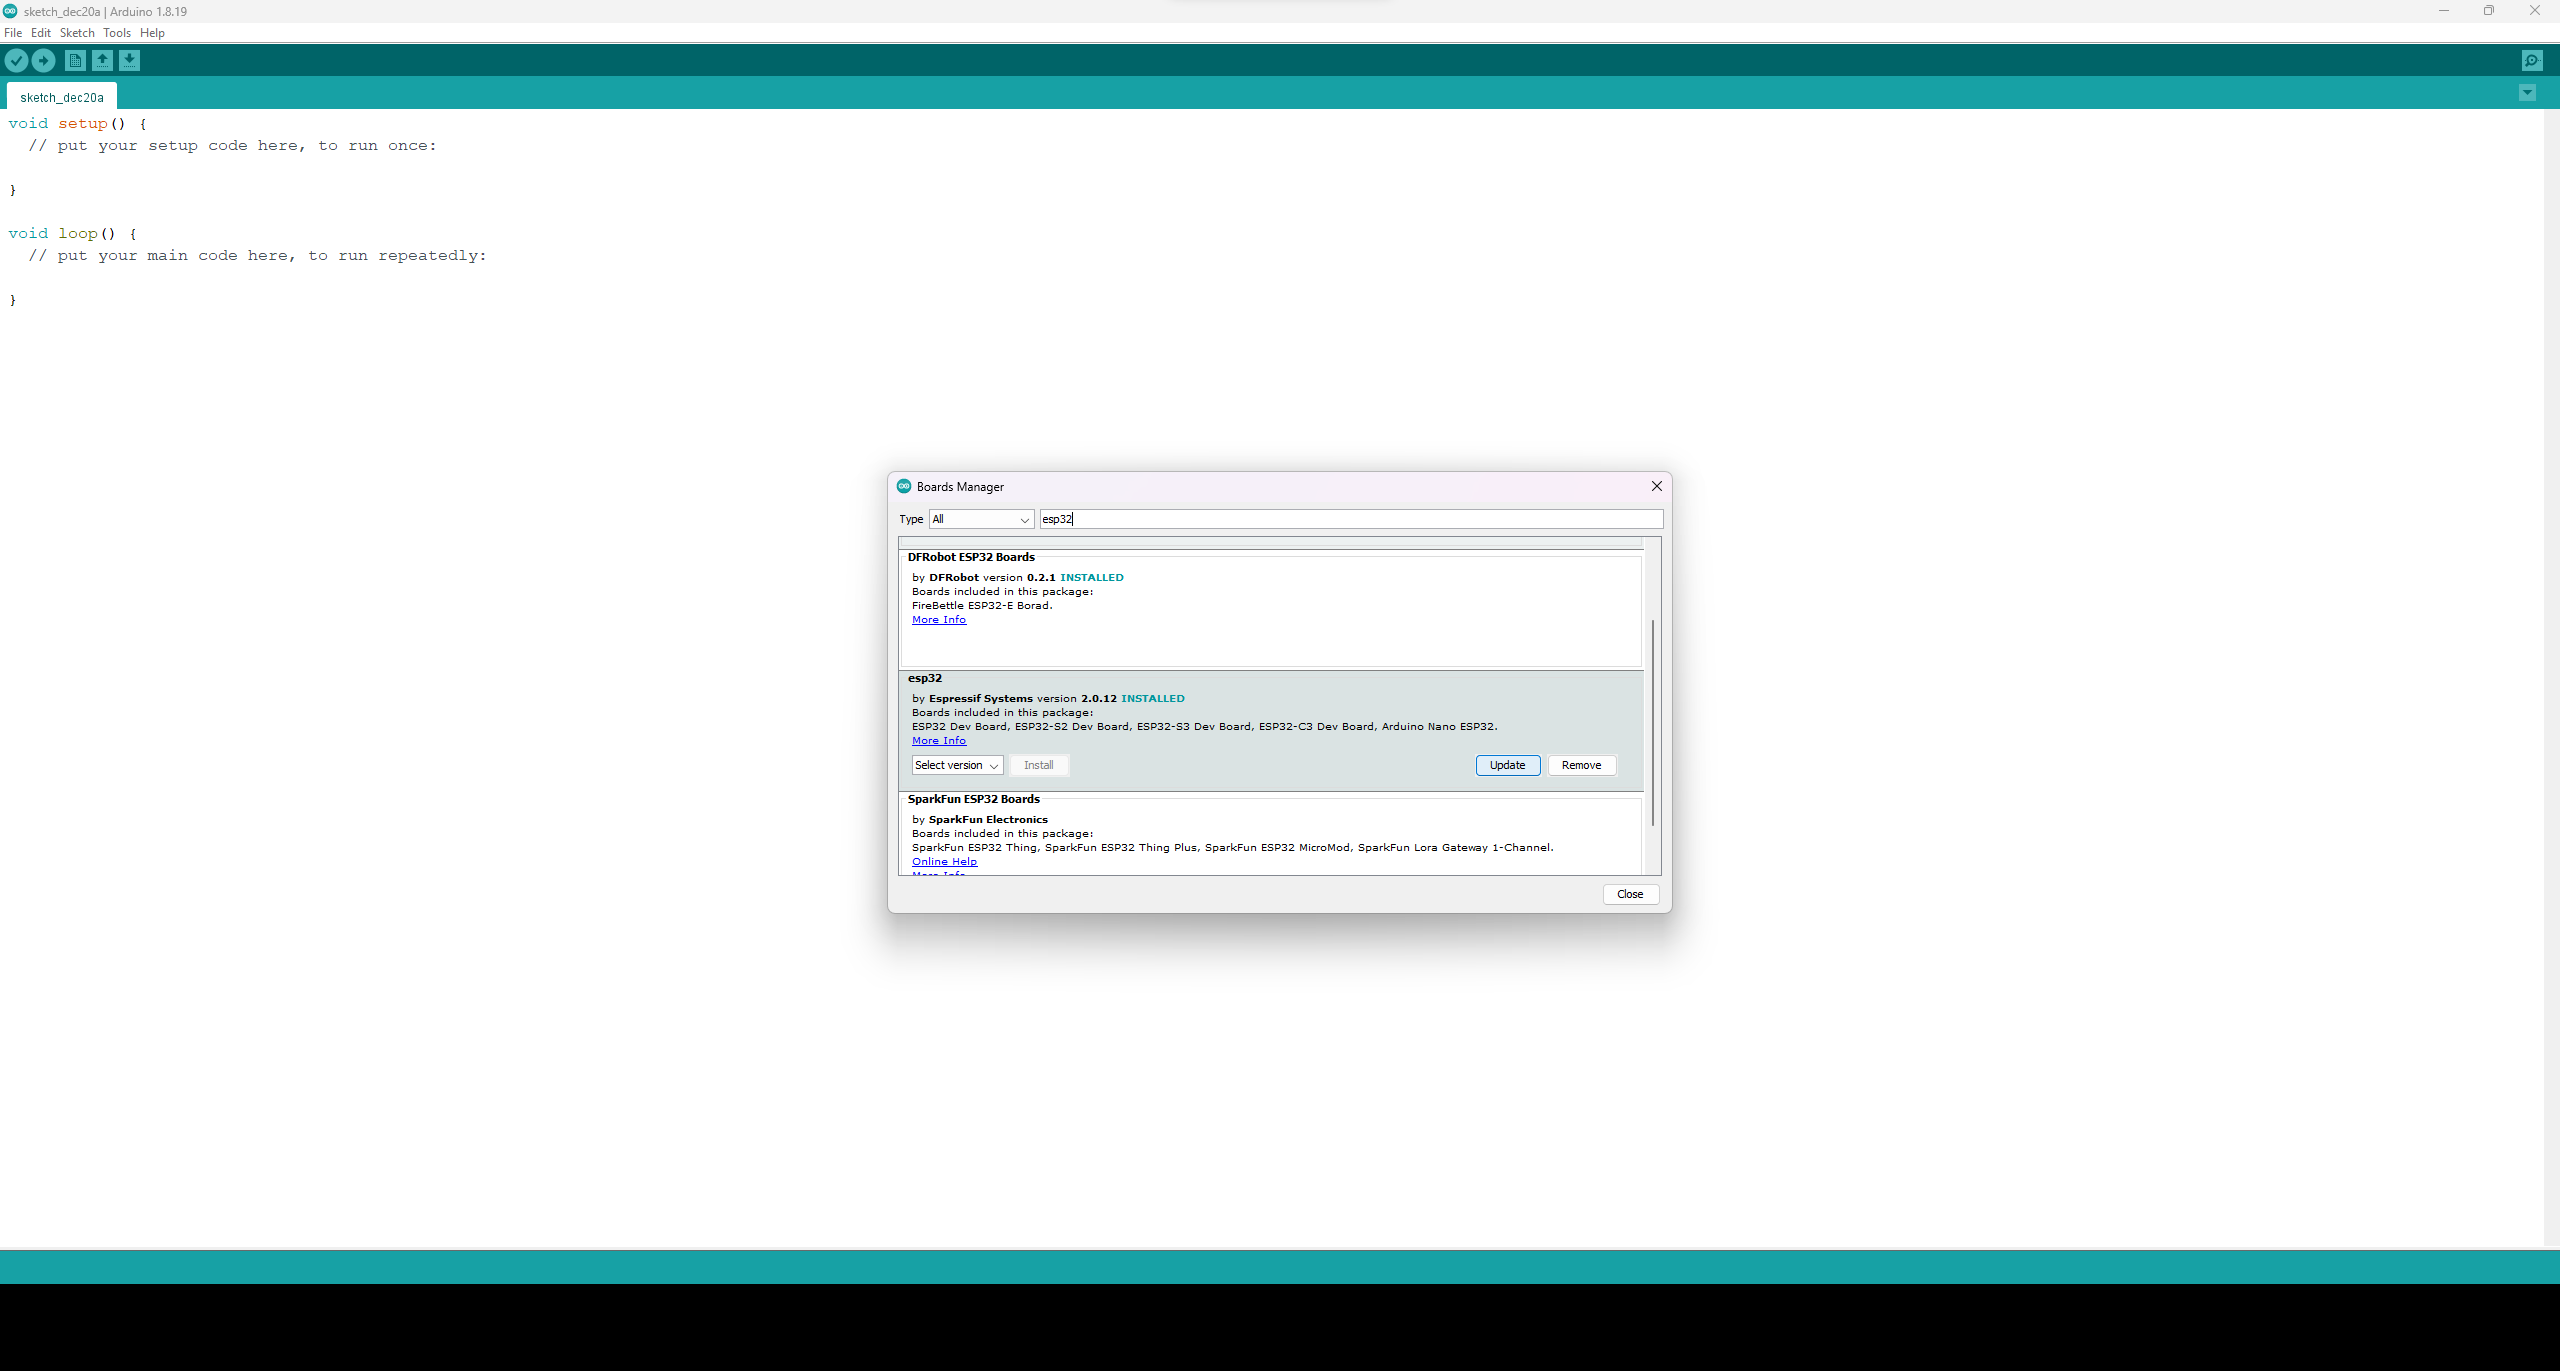Image resolution: width=2560 pixels, height=1371 pixels.
Task: Remove the esp32 Espressif package
Action: tap(1581, 765)
